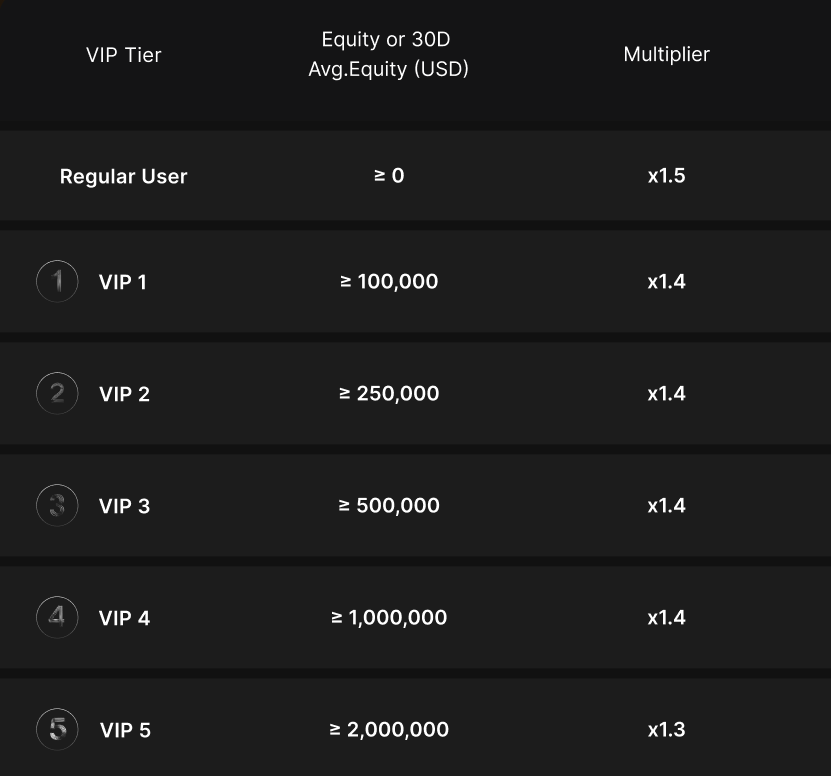The height and width of the screenshot is (776, 831).
Task: Click the x1.3 multiplier for VIP 5
Action: (x=666, y=730)
